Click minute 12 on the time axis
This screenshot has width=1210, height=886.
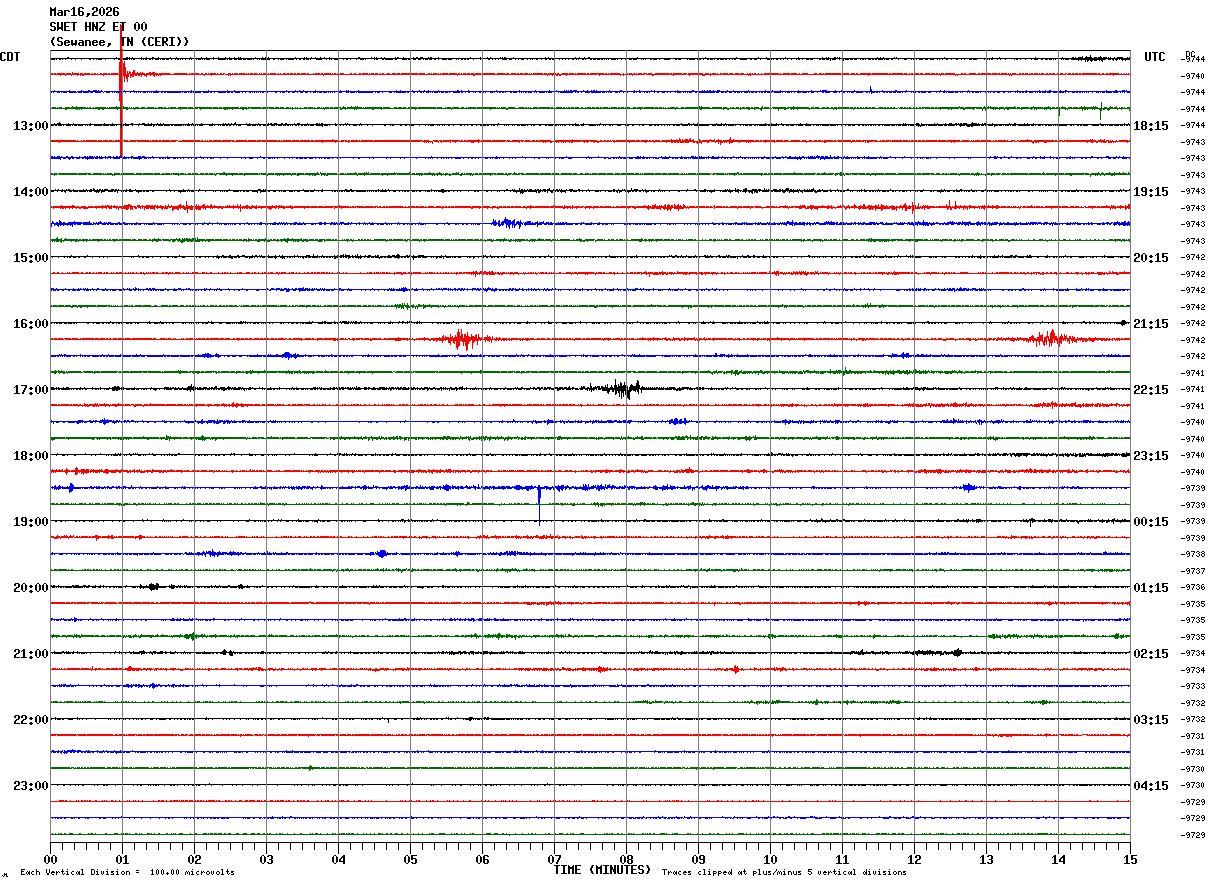[914, 859]
